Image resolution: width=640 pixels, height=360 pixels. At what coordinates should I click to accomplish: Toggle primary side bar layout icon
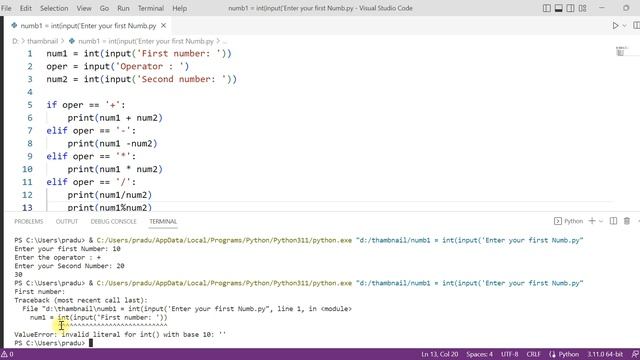click(x=547, y=8)
